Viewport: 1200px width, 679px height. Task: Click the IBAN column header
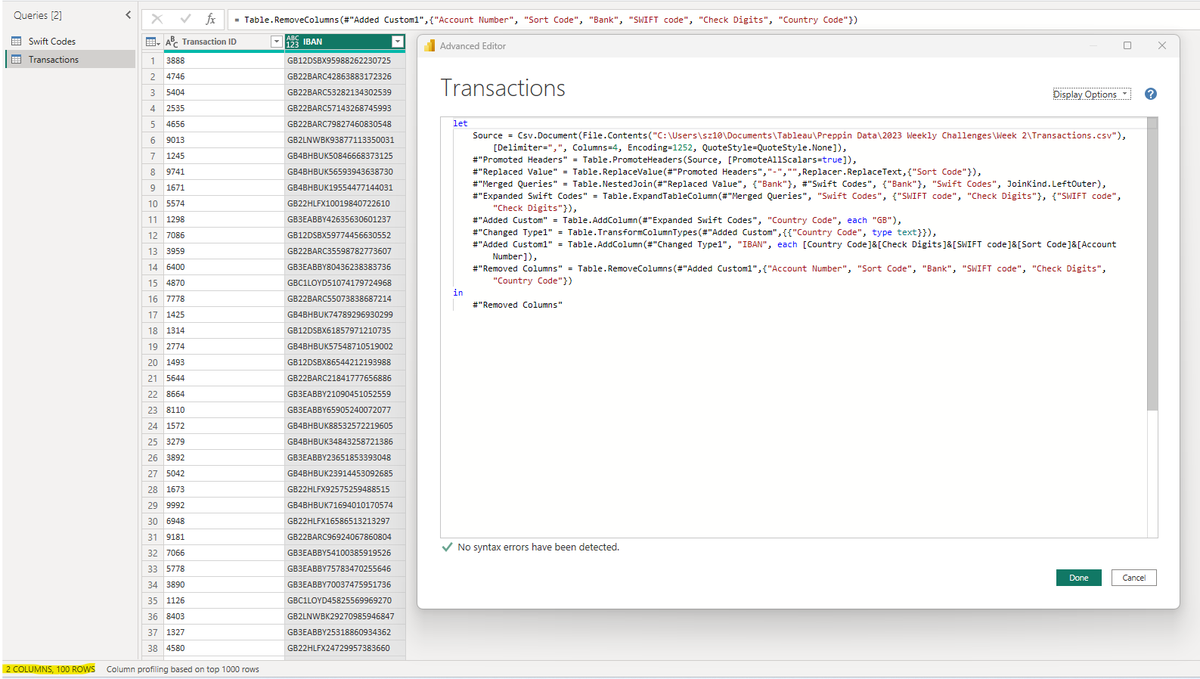[344, 42]
